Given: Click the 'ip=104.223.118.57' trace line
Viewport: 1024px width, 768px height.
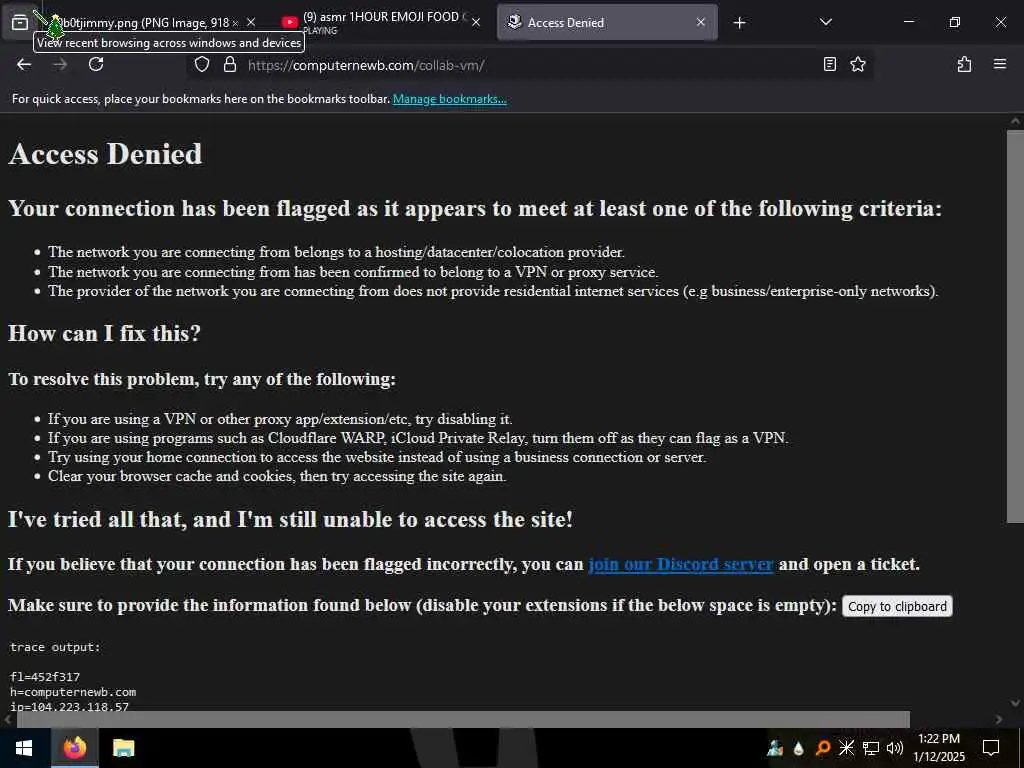Looking at the screenshot, I should pyautogui.click(x=69, y=707).
